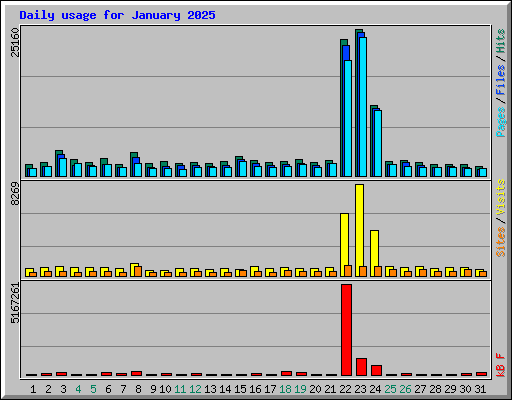Viewport: 512px width, 400px height.
Task: Click the Hits legend label
Action: pos(501,41)
